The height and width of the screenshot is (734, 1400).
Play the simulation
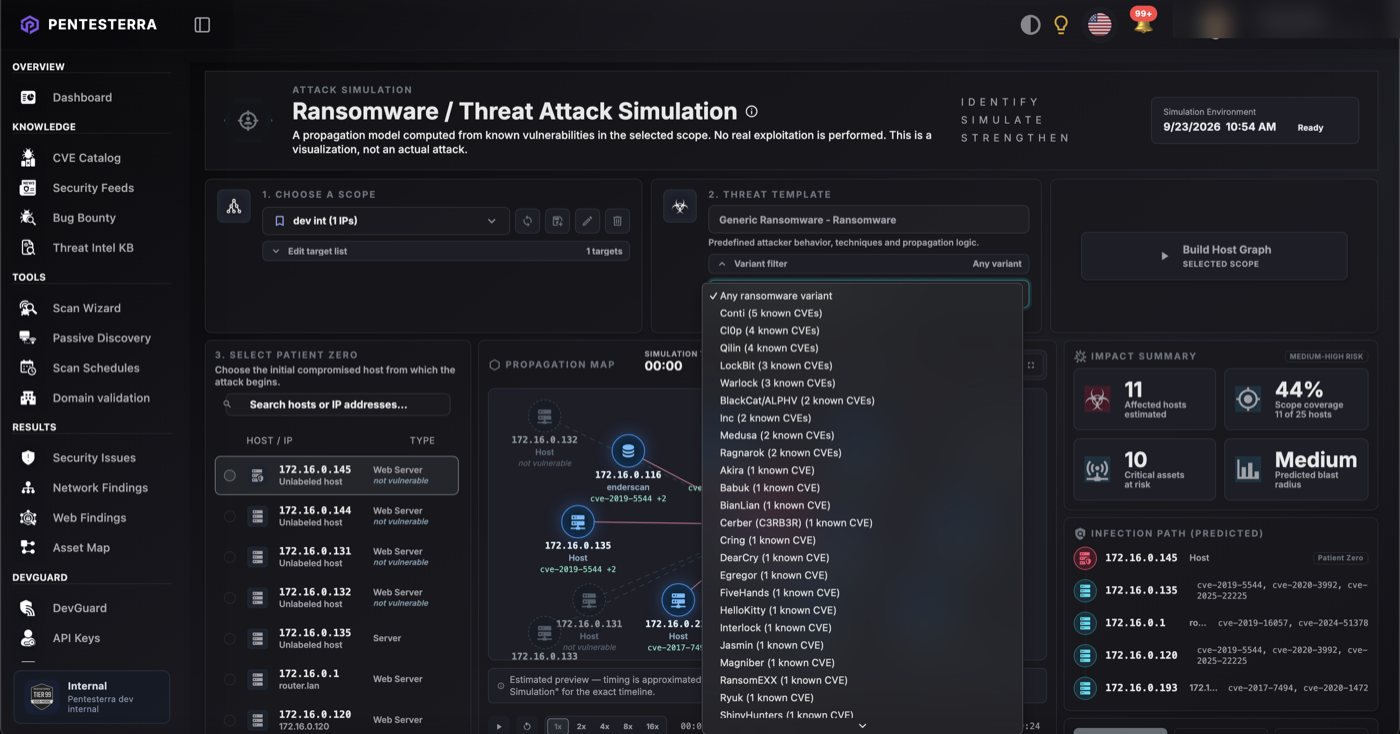(499, 726)
